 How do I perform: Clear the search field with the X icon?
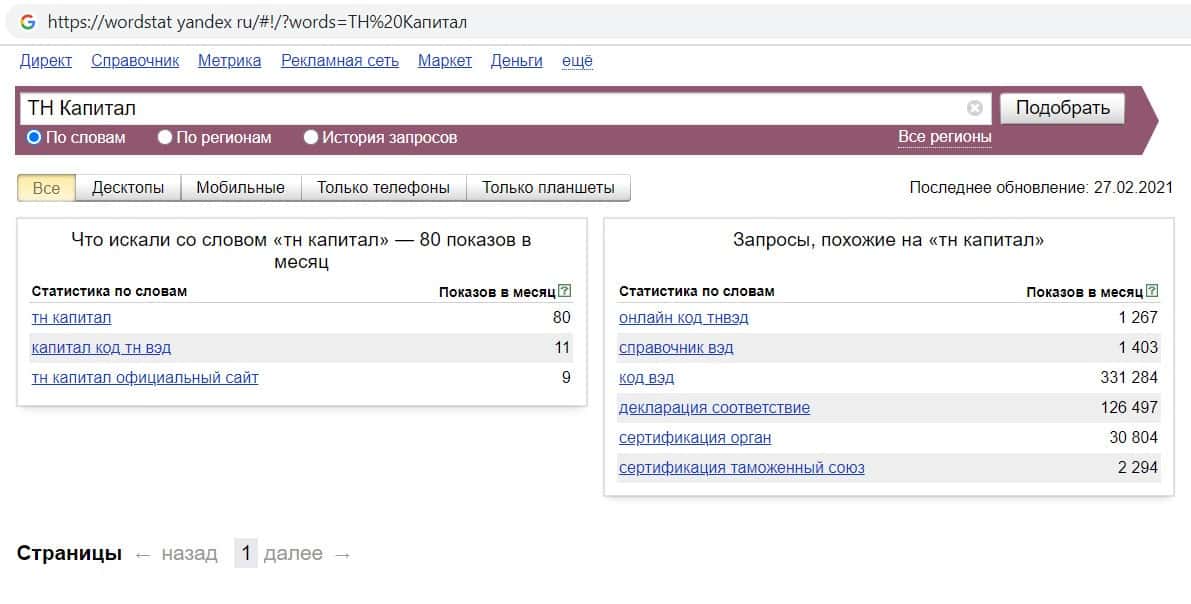click(x=974, y=108)
